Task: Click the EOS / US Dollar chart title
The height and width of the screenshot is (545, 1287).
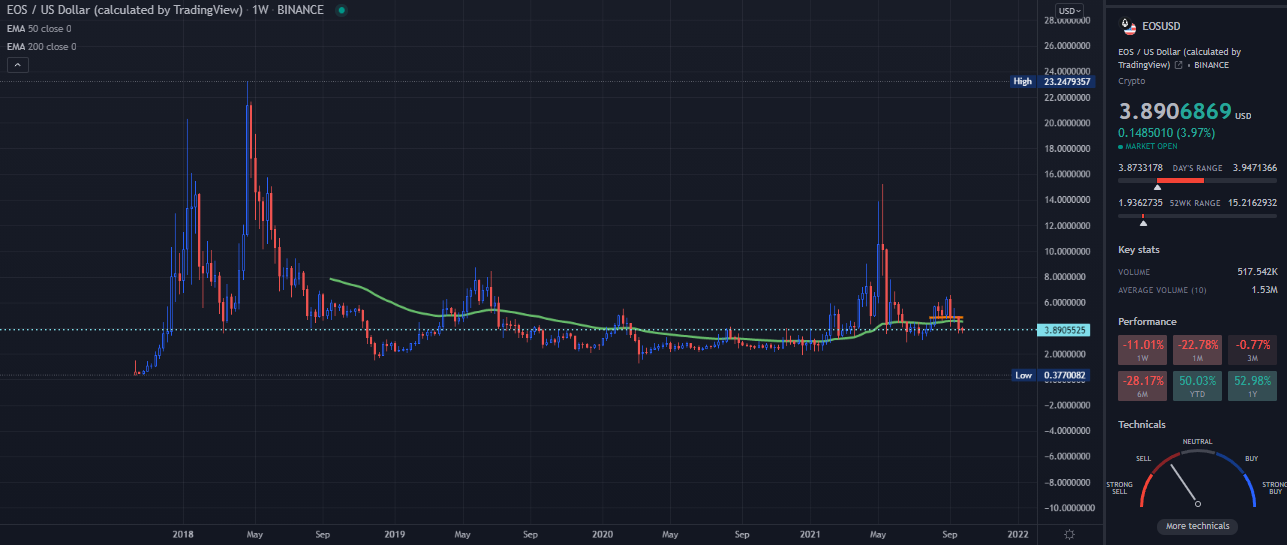Action: [125, 10]
